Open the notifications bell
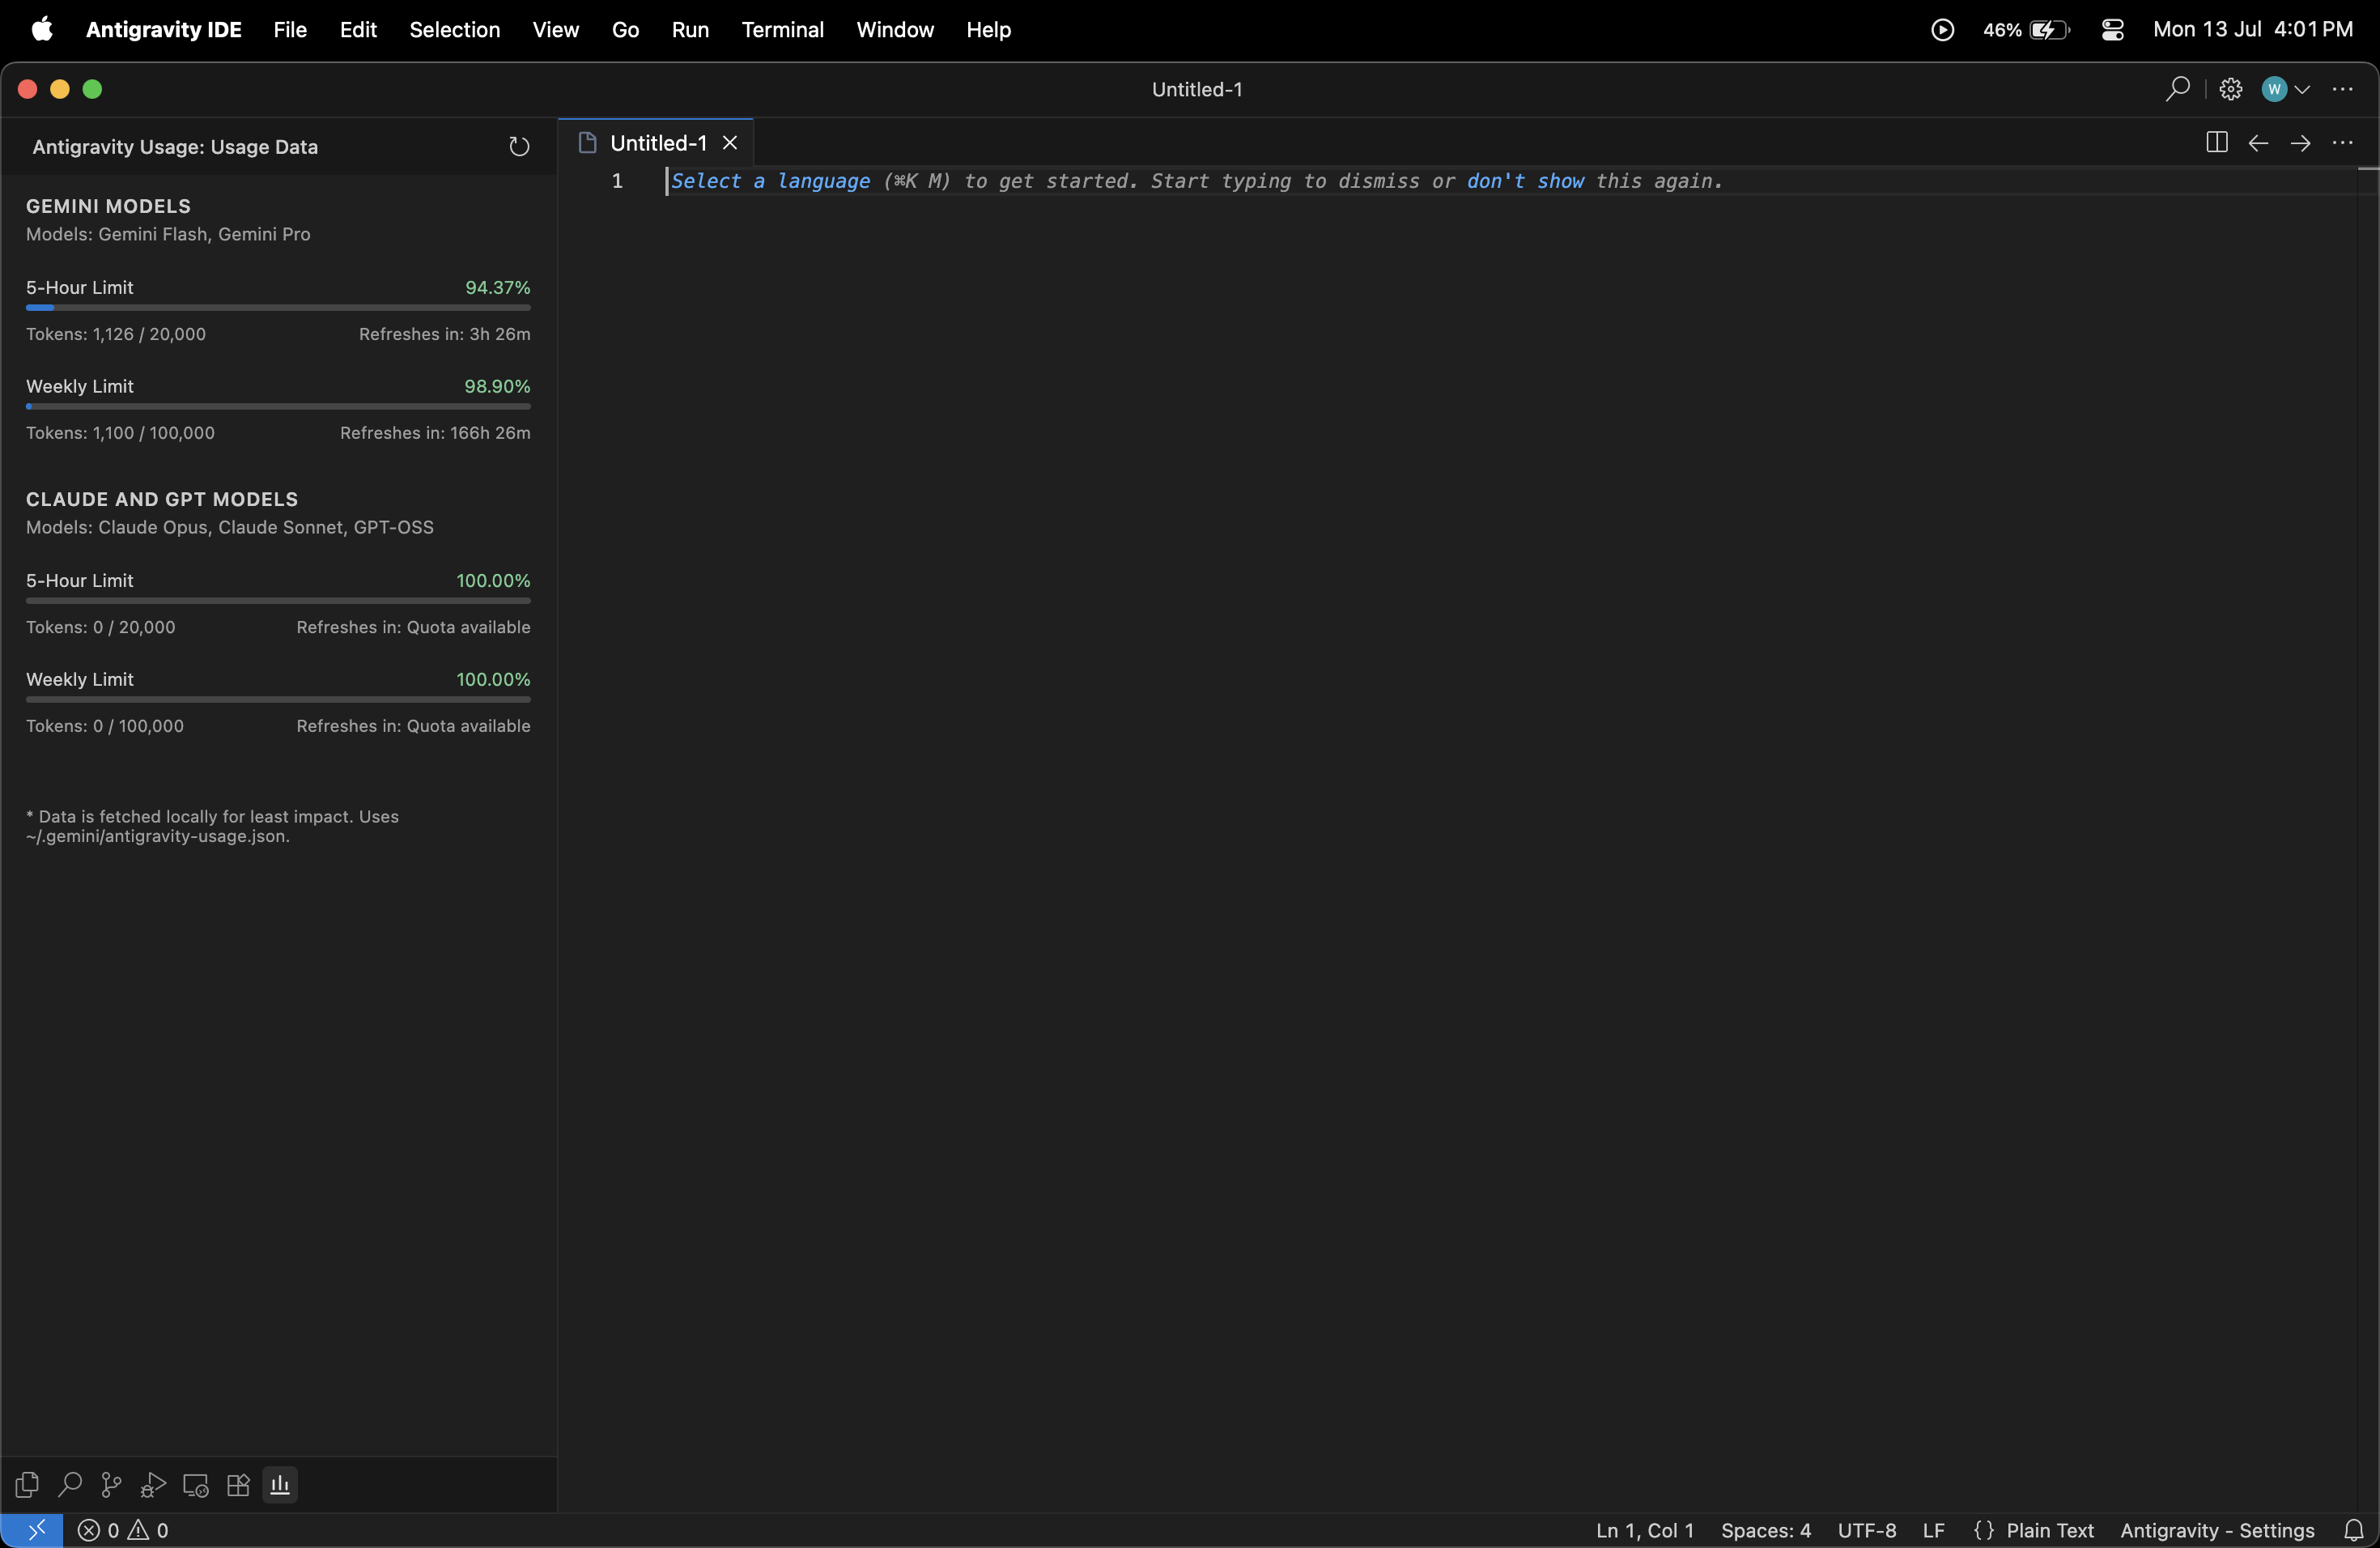The height and width of the screenshot is (1548, 2380). 2353,1530
